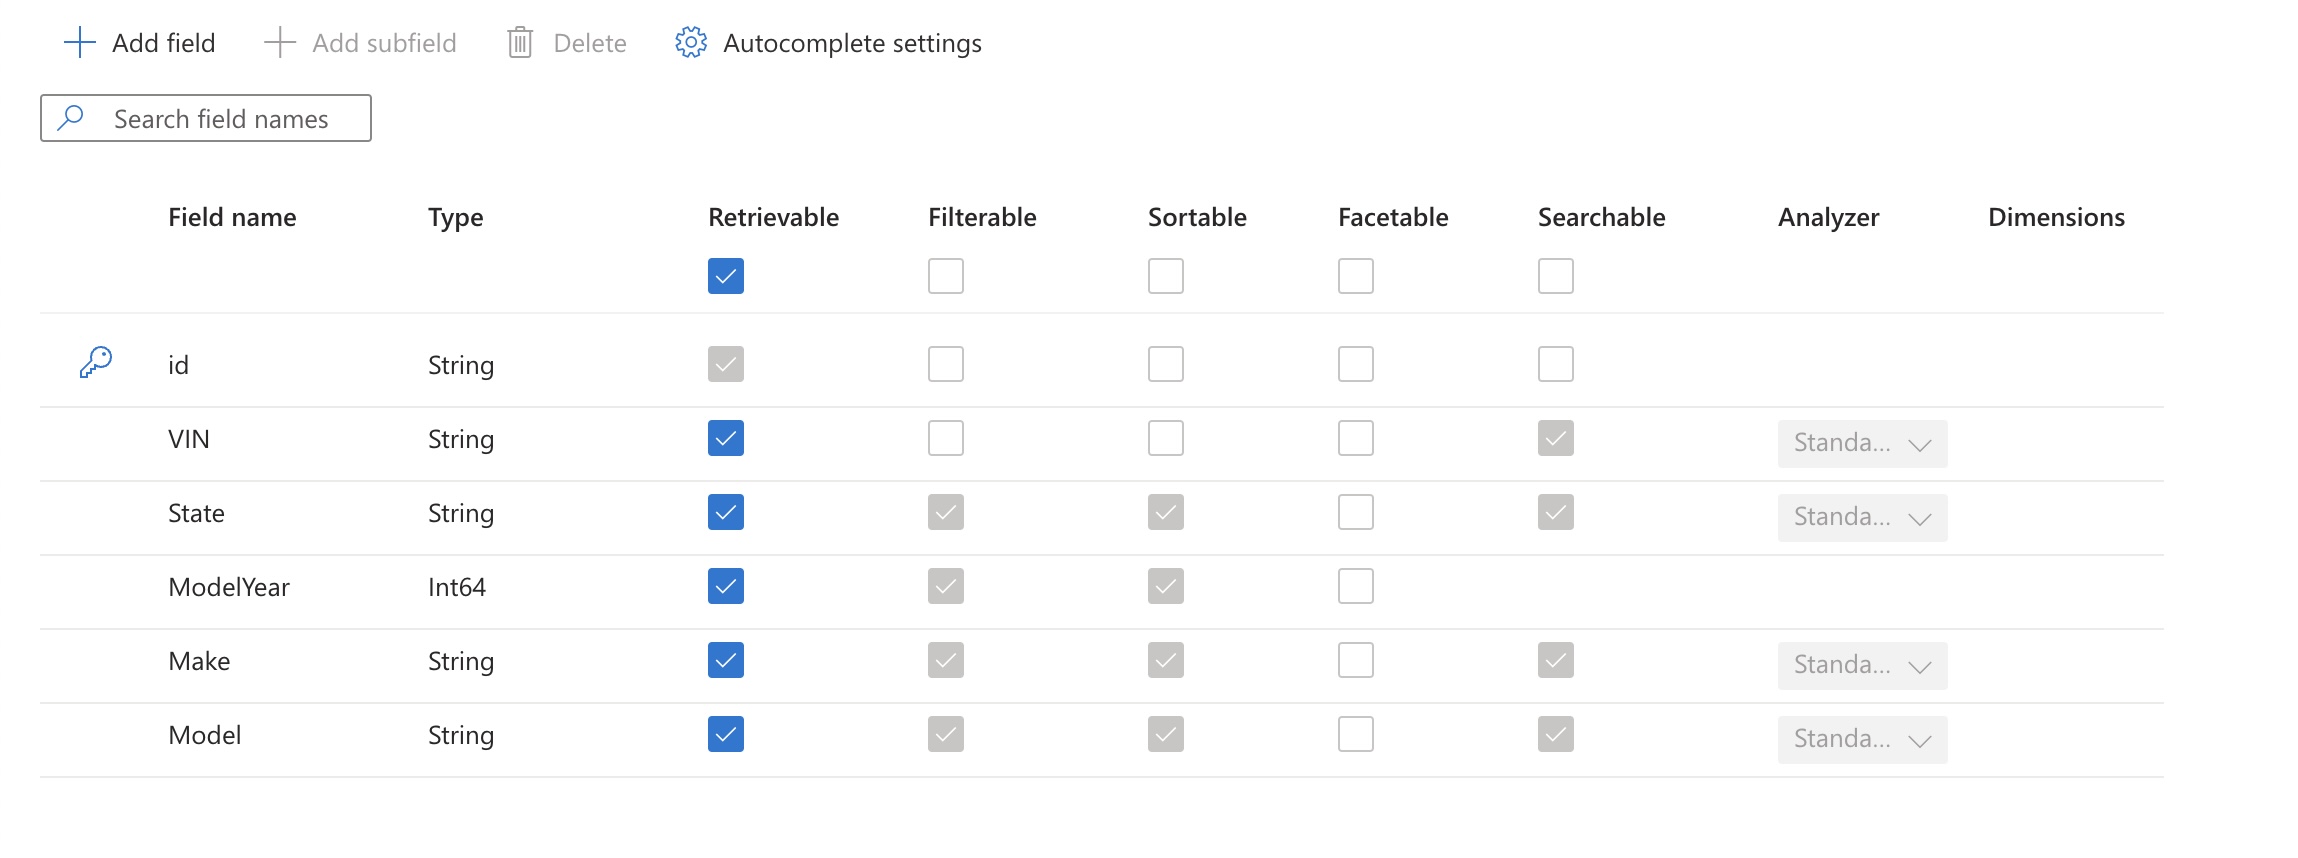This screenshot has height=858, width=2298.
Task: Open Autocomplete settings via the gear icon
Action: point(689,42)
